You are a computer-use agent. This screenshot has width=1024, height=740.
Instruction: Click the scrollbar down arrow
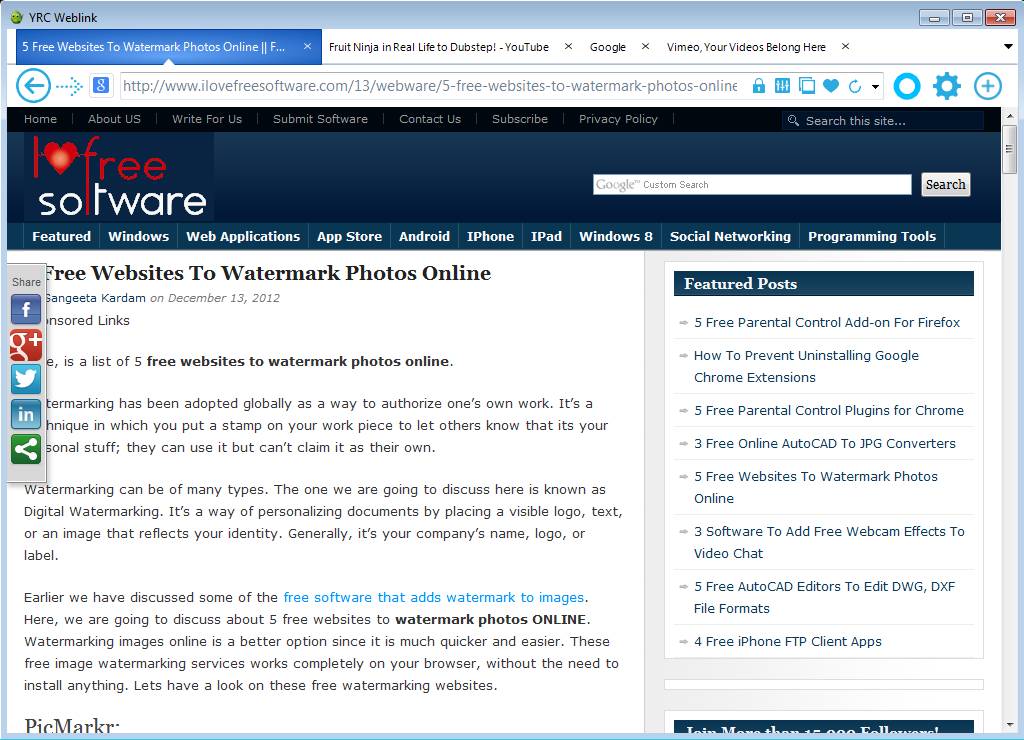[1010, 725]
